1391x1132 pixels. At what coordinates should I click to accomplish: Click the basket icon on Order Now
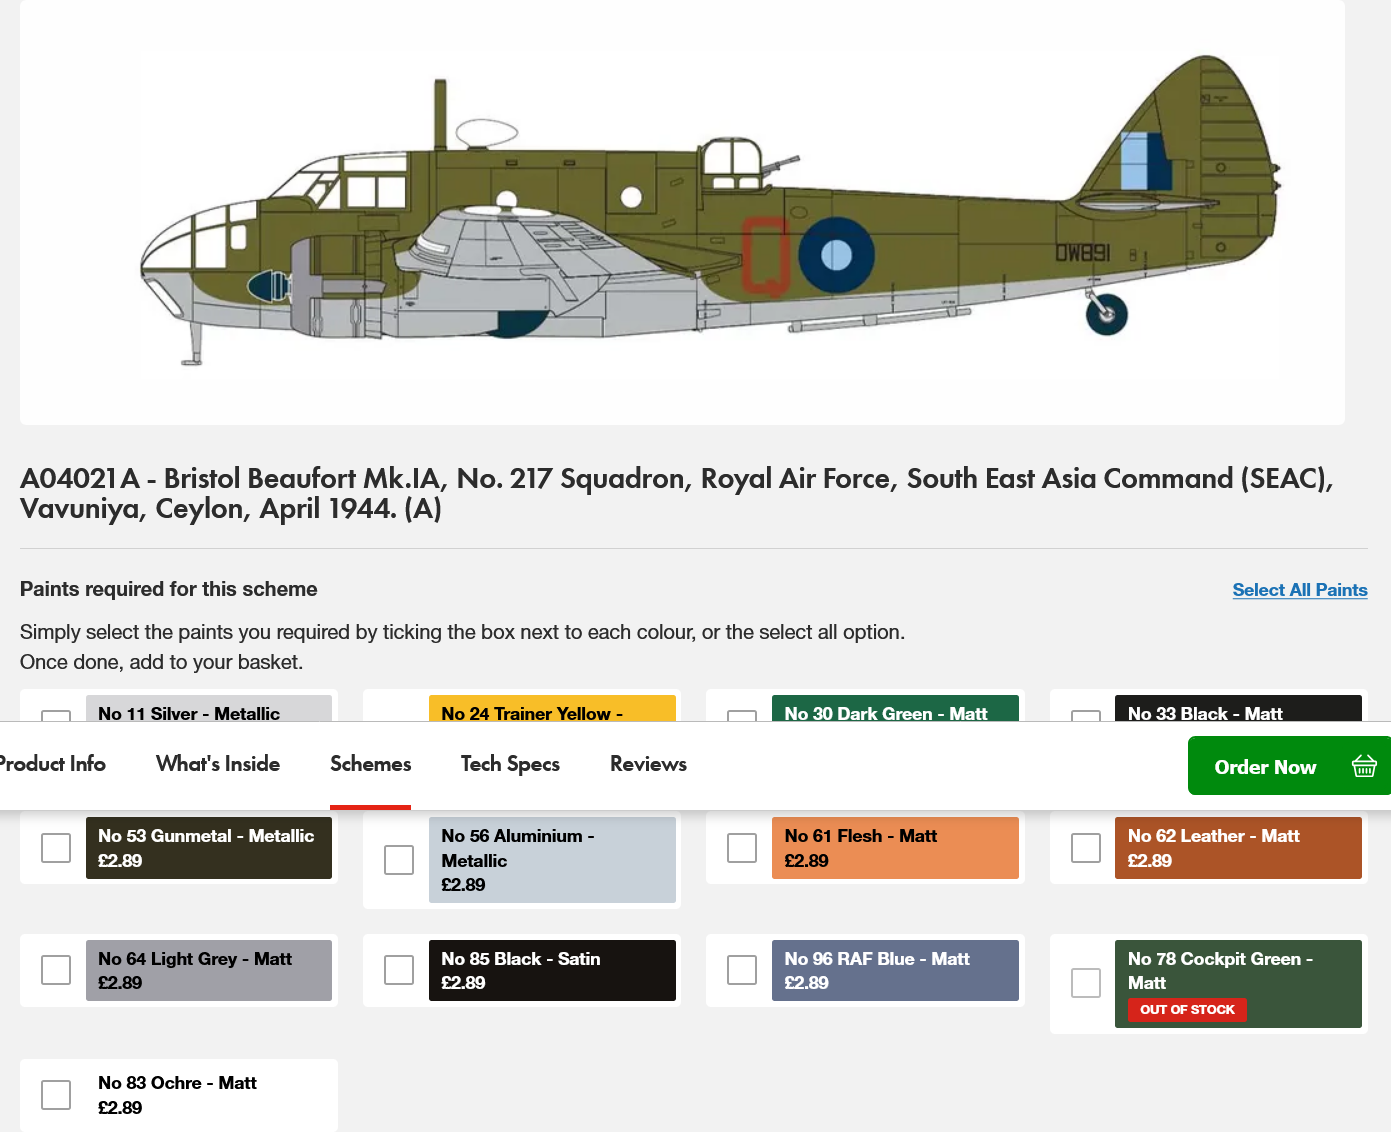(1364, 766)
